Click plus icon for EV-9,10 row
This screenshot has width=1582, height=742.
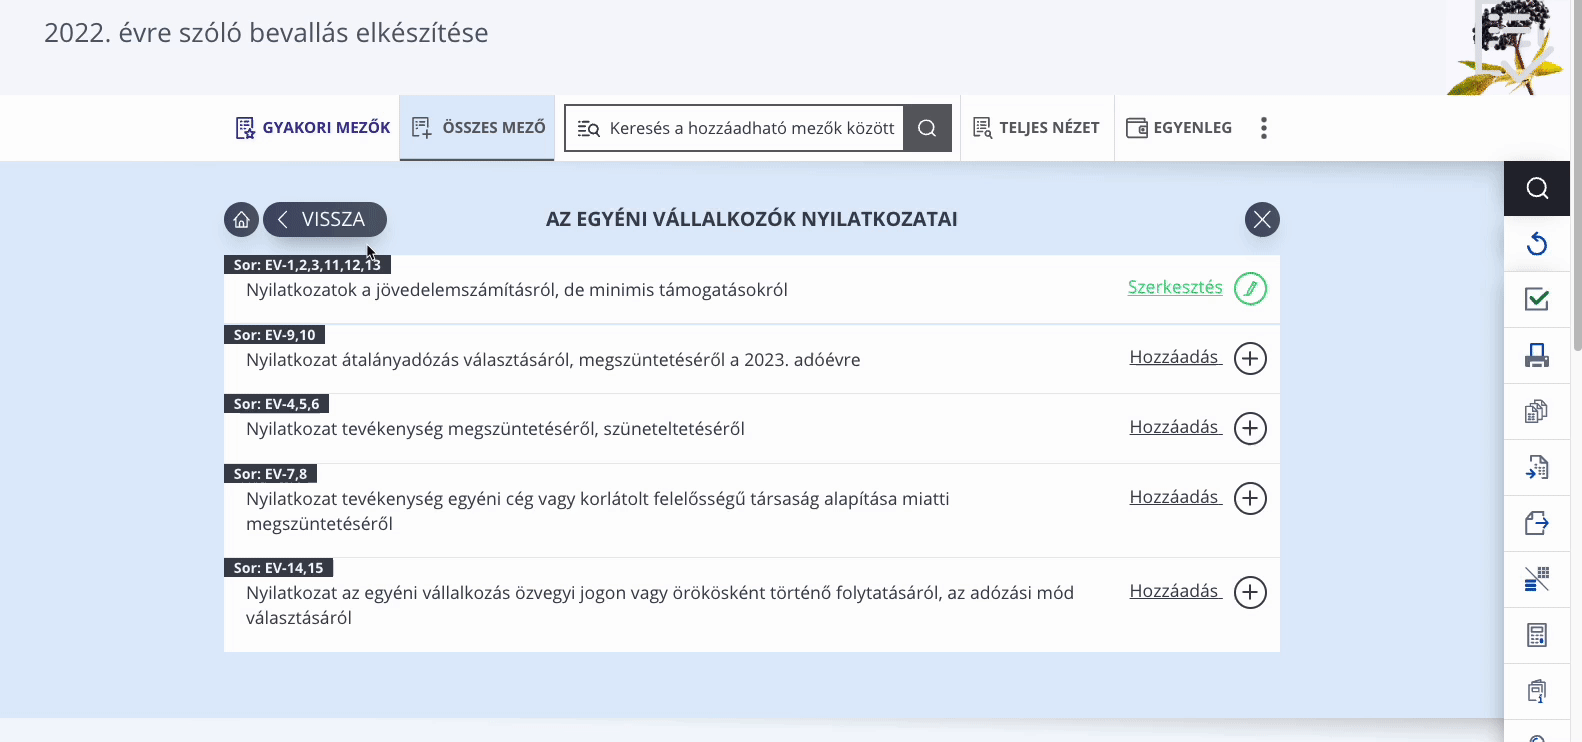coord(1250,358)
